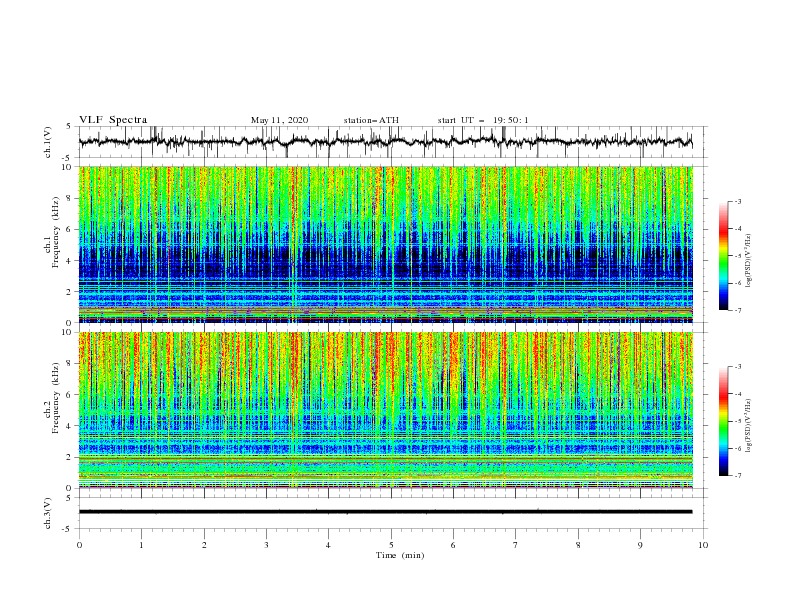Image resolution: width=792 pixels, height=612 pixels.
Task: Click the "3" tick on the time axis
Action: pyautogui.click(x=266, y=545)
